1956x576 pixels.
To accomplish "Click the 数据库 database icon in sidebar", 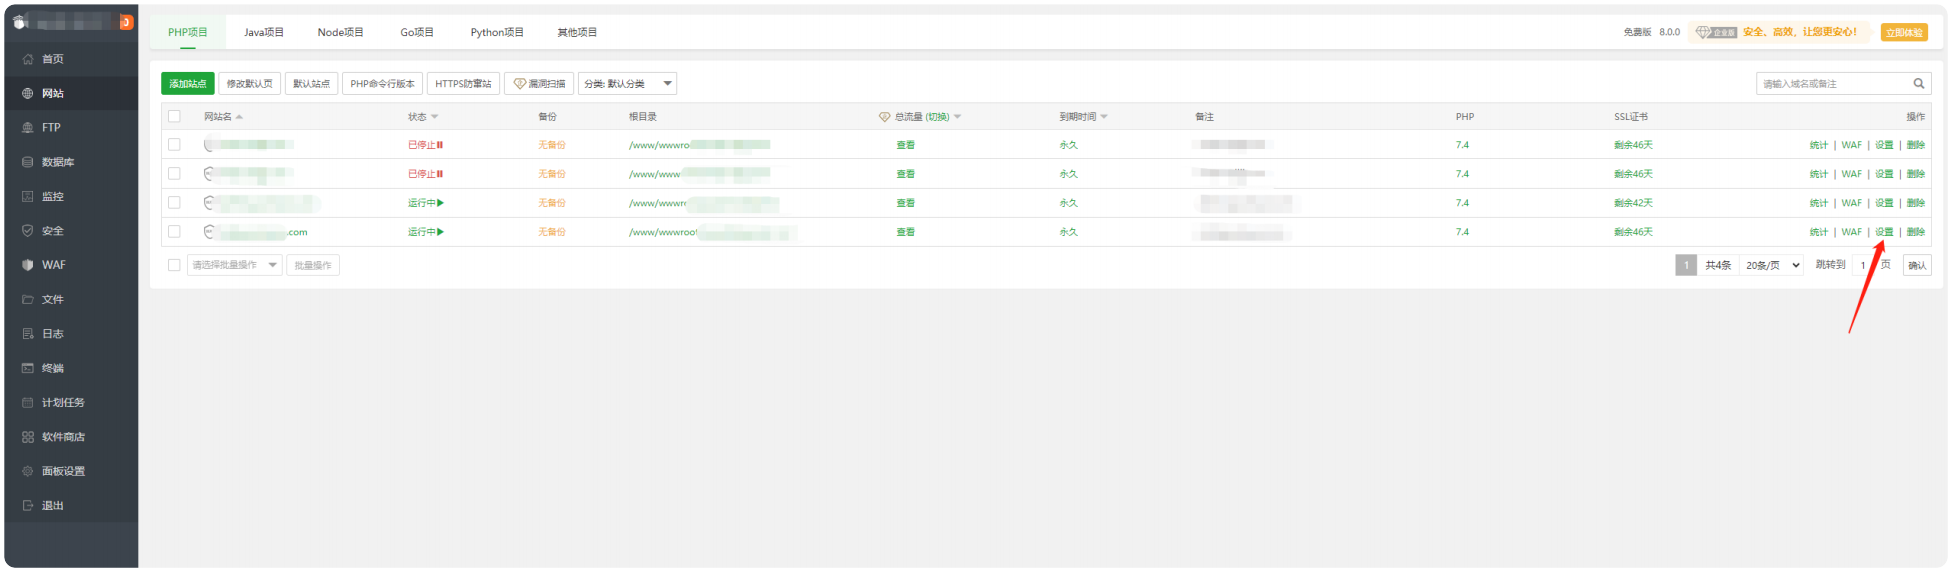I will pyautogui.click(x=28, y=162).
